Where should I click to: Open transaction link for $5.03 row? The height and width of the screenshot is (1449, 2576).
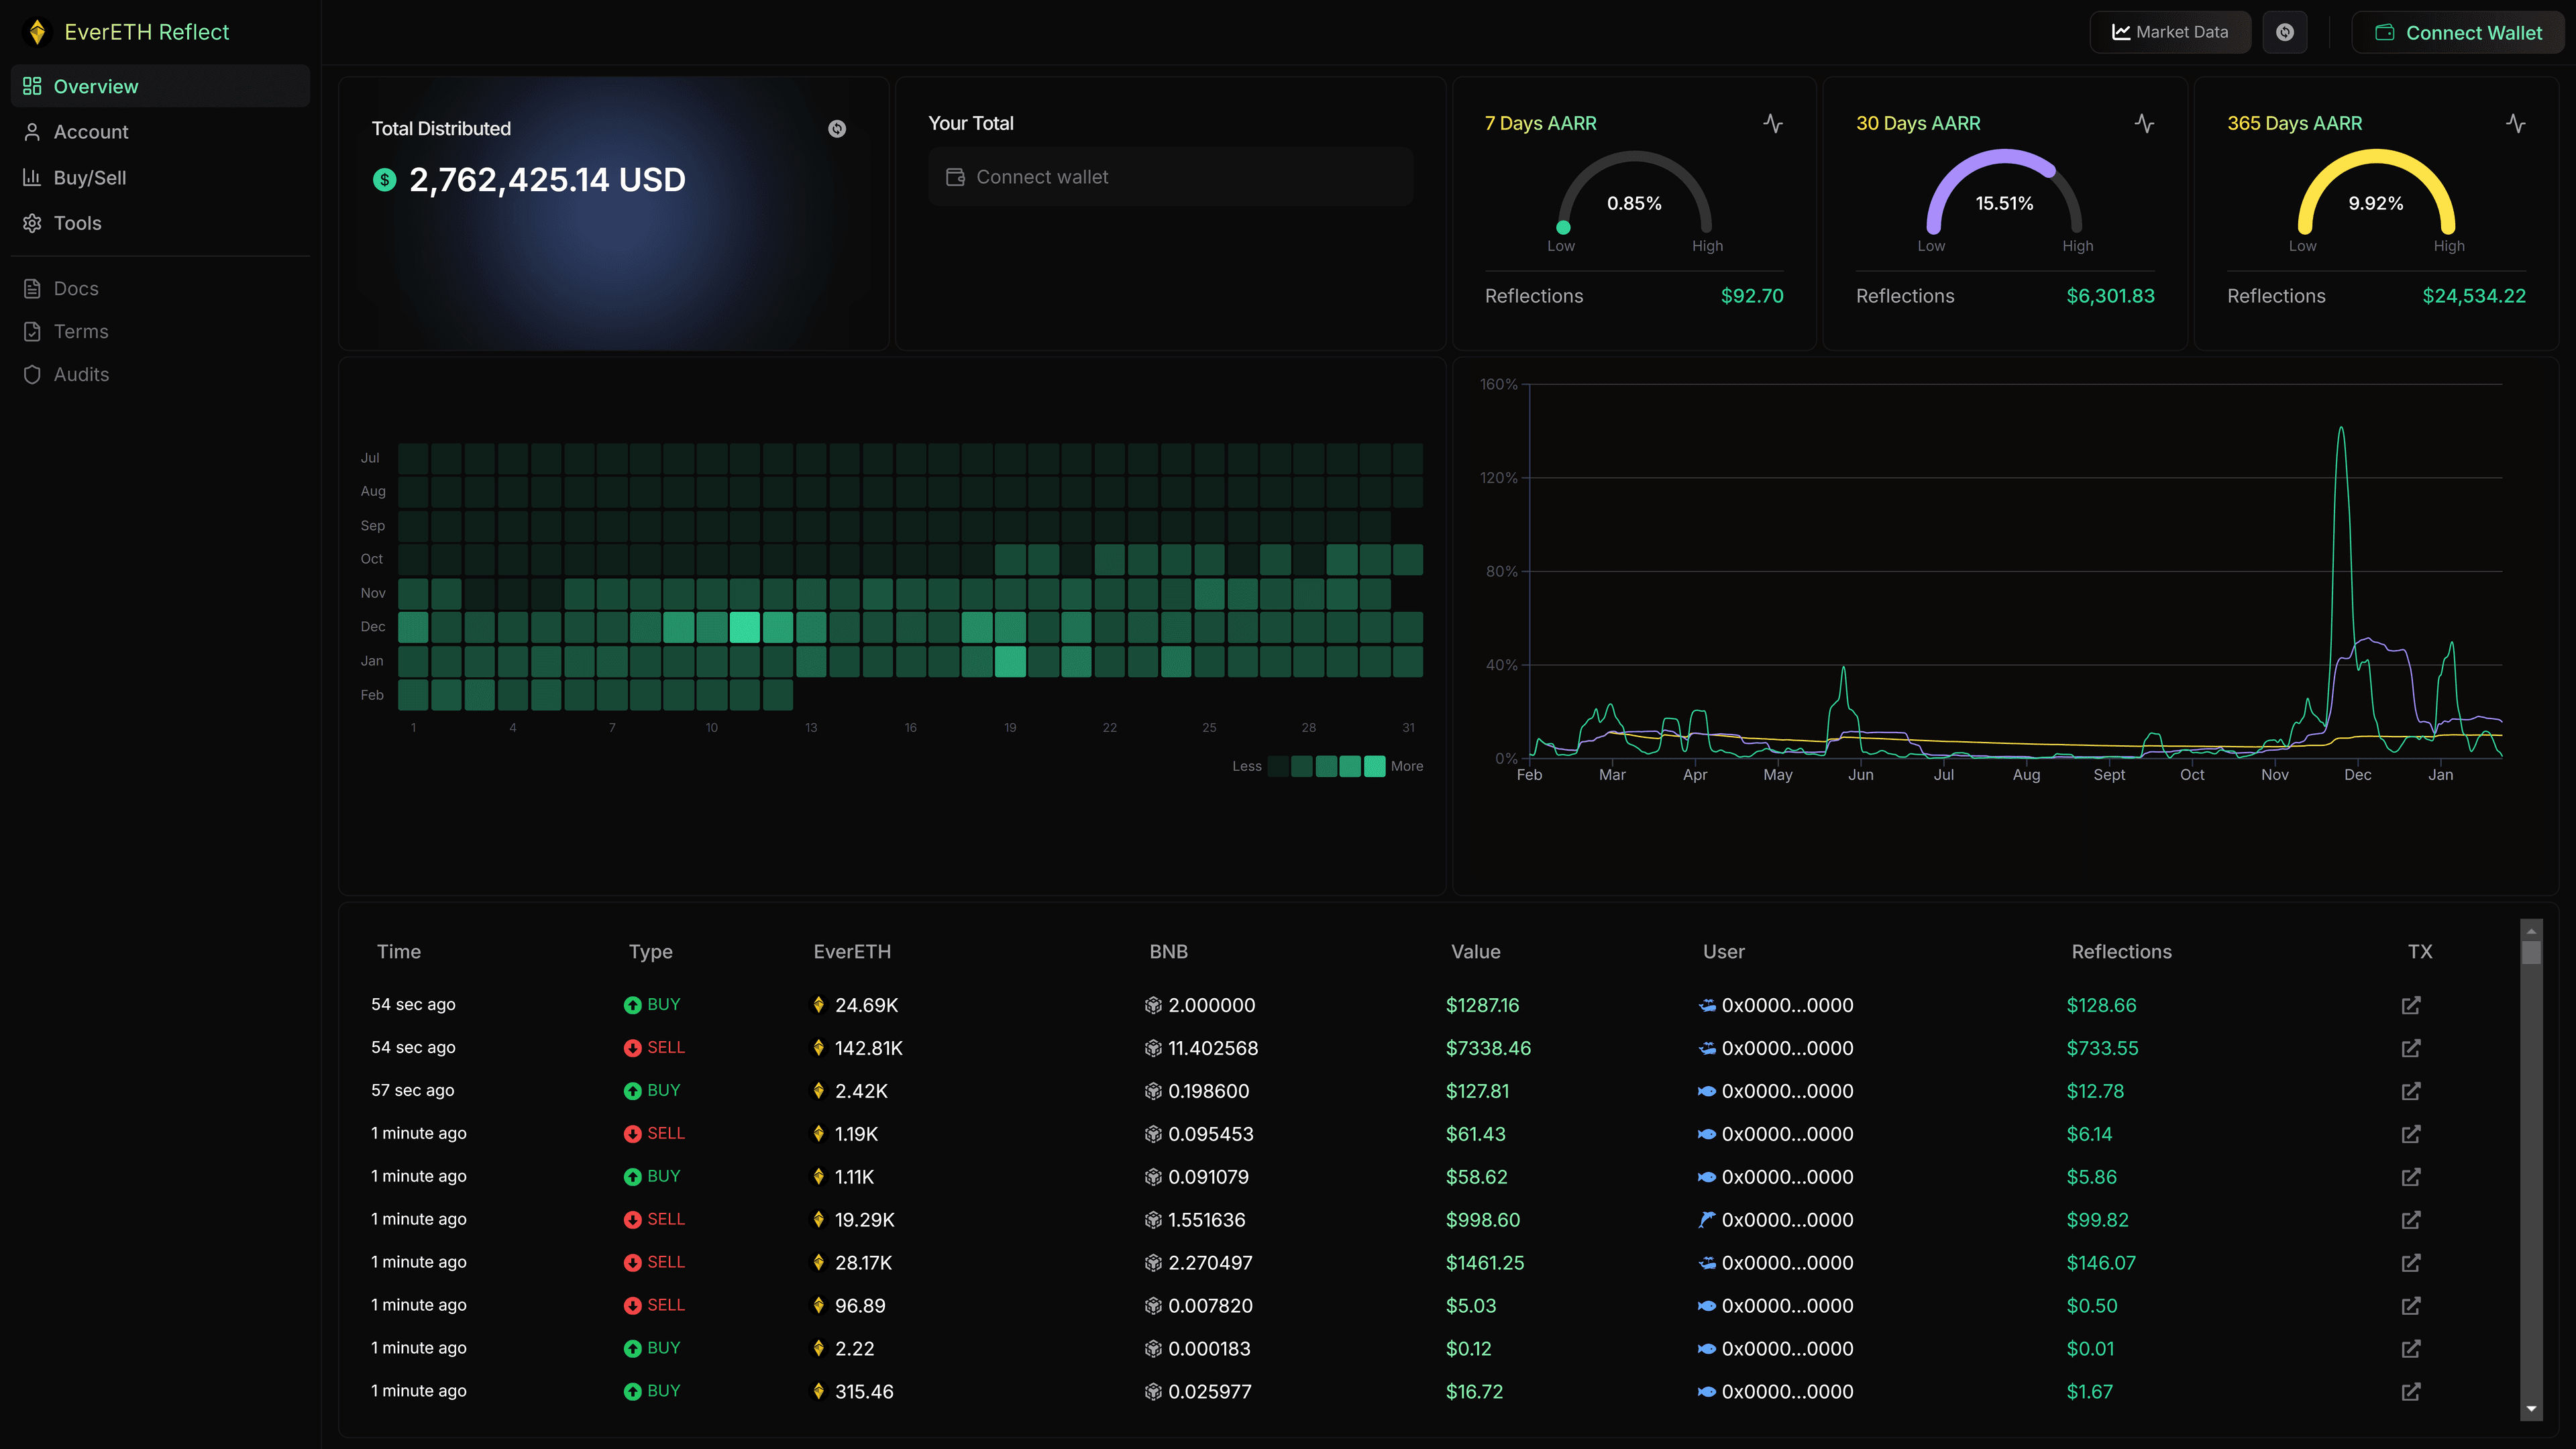pyautogui.click(x=2411, y=1306)
